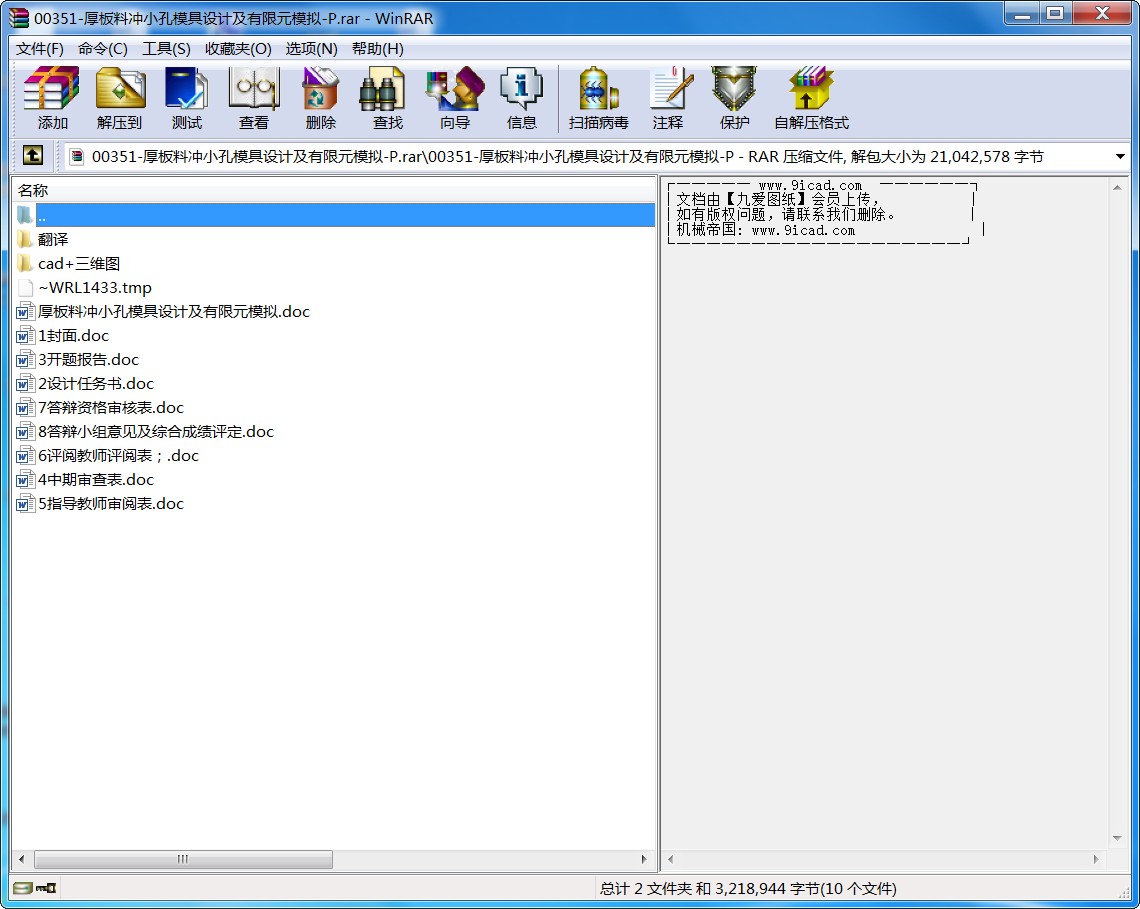
Task: Run the 测试 (Test) archive tool
Action: tap(186, 98)
